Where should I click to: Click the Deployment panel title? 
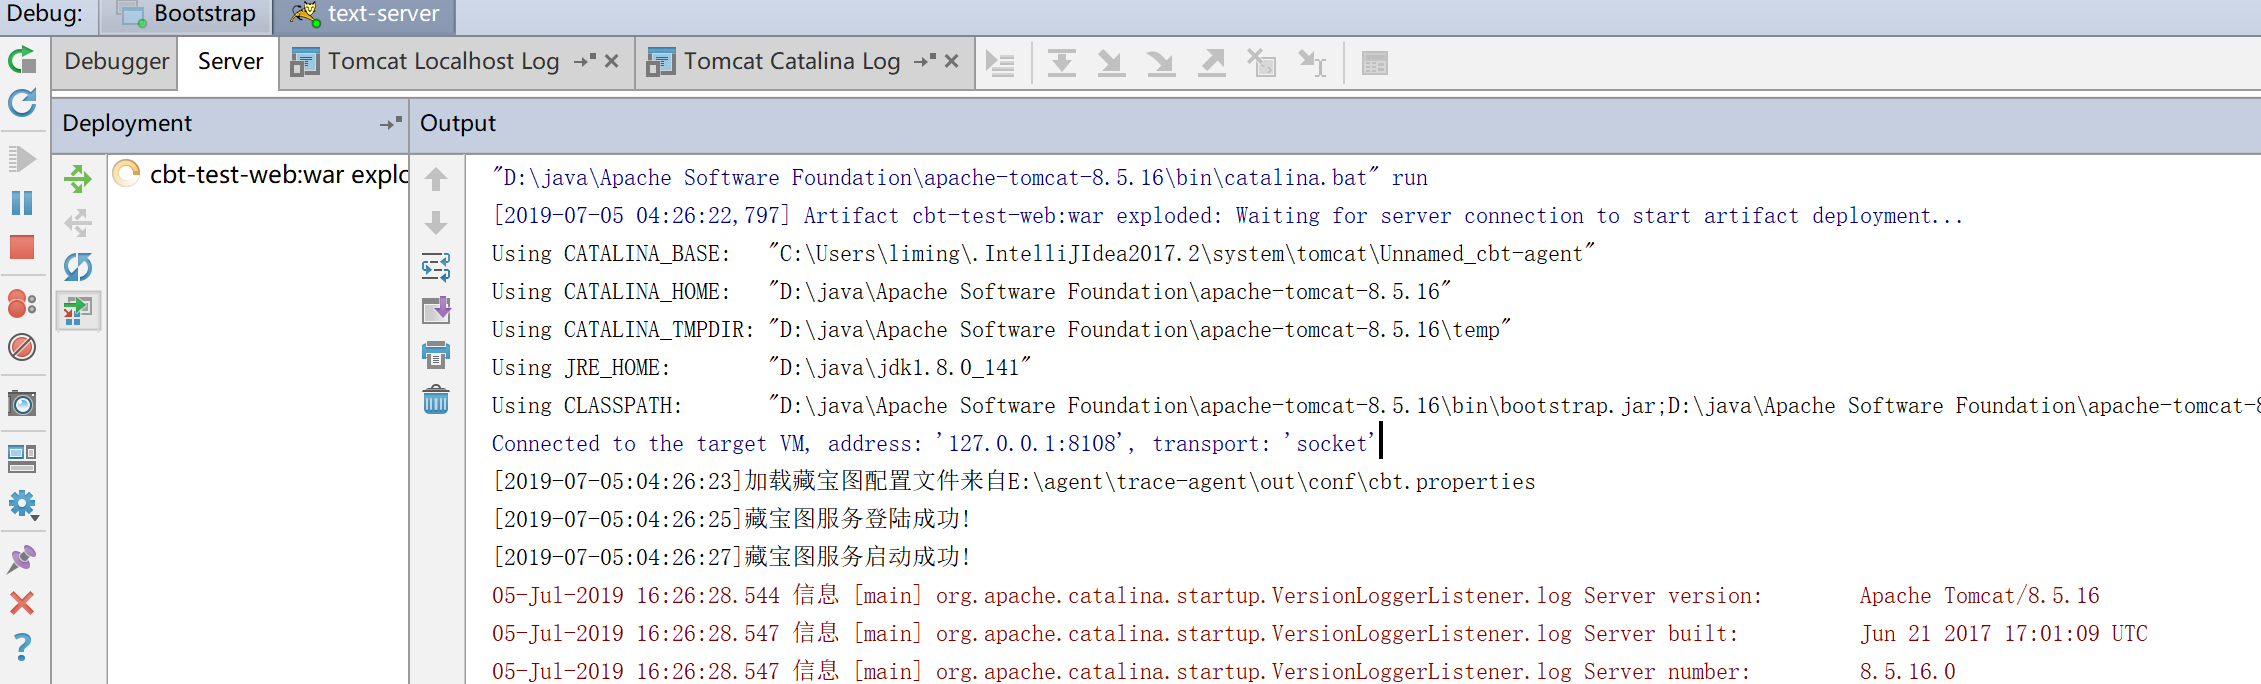tap(127, 123)
